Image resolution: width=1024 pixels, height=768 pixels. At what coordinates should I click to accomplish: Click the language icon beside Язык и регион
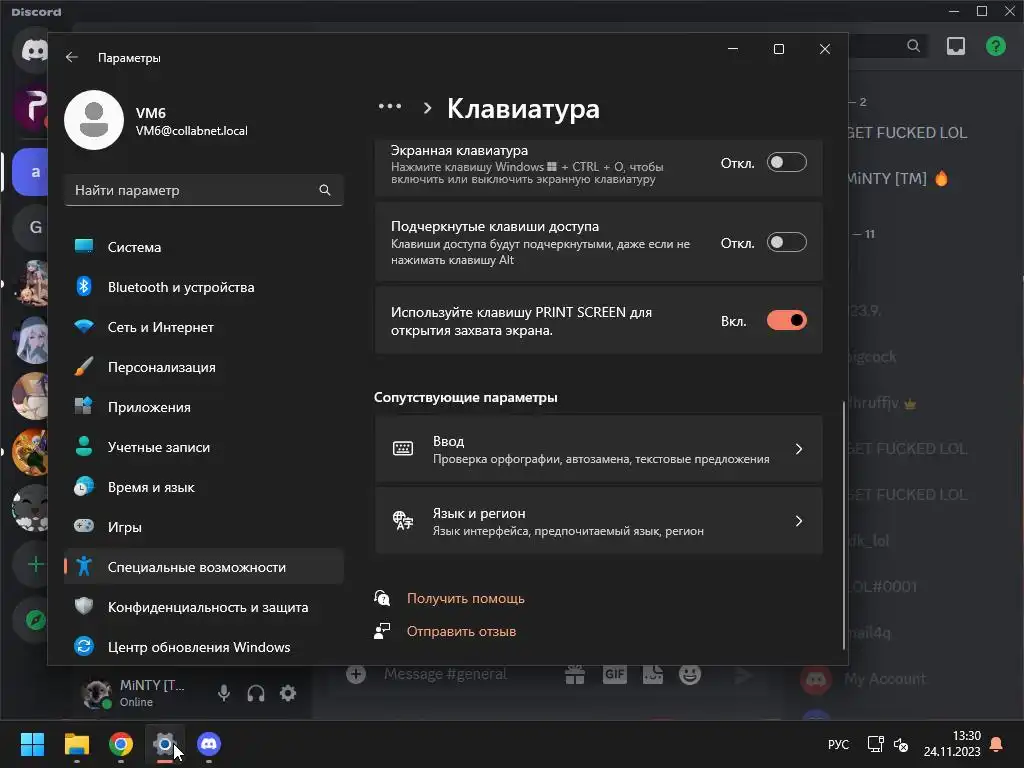(403, 520)
